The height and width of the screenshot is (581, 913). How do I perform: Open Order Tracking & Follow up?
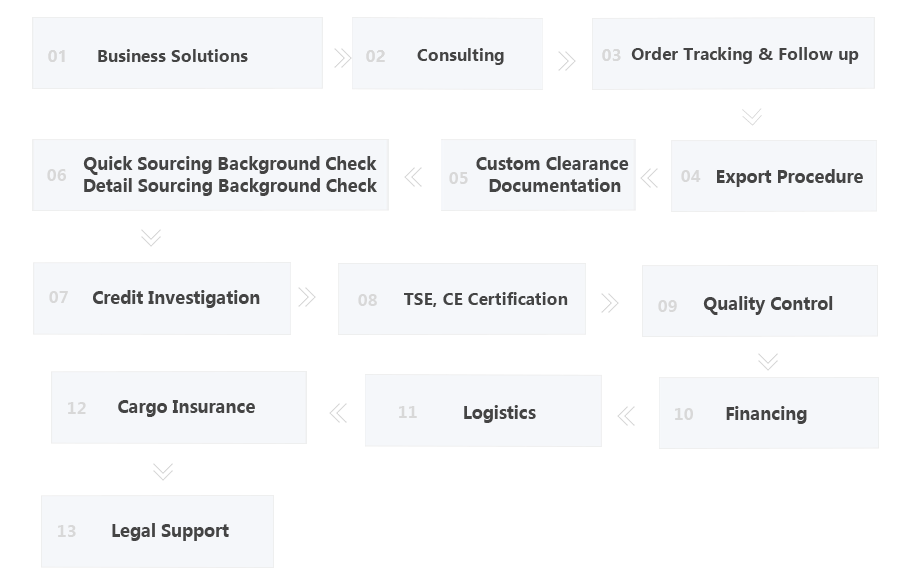point(733,54)
